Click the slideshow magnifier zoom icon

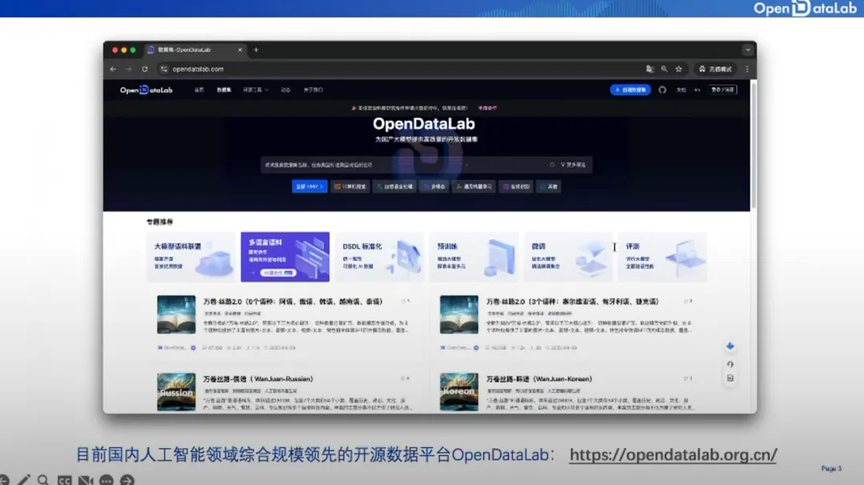pyautogui.click(x=44, y=480)
